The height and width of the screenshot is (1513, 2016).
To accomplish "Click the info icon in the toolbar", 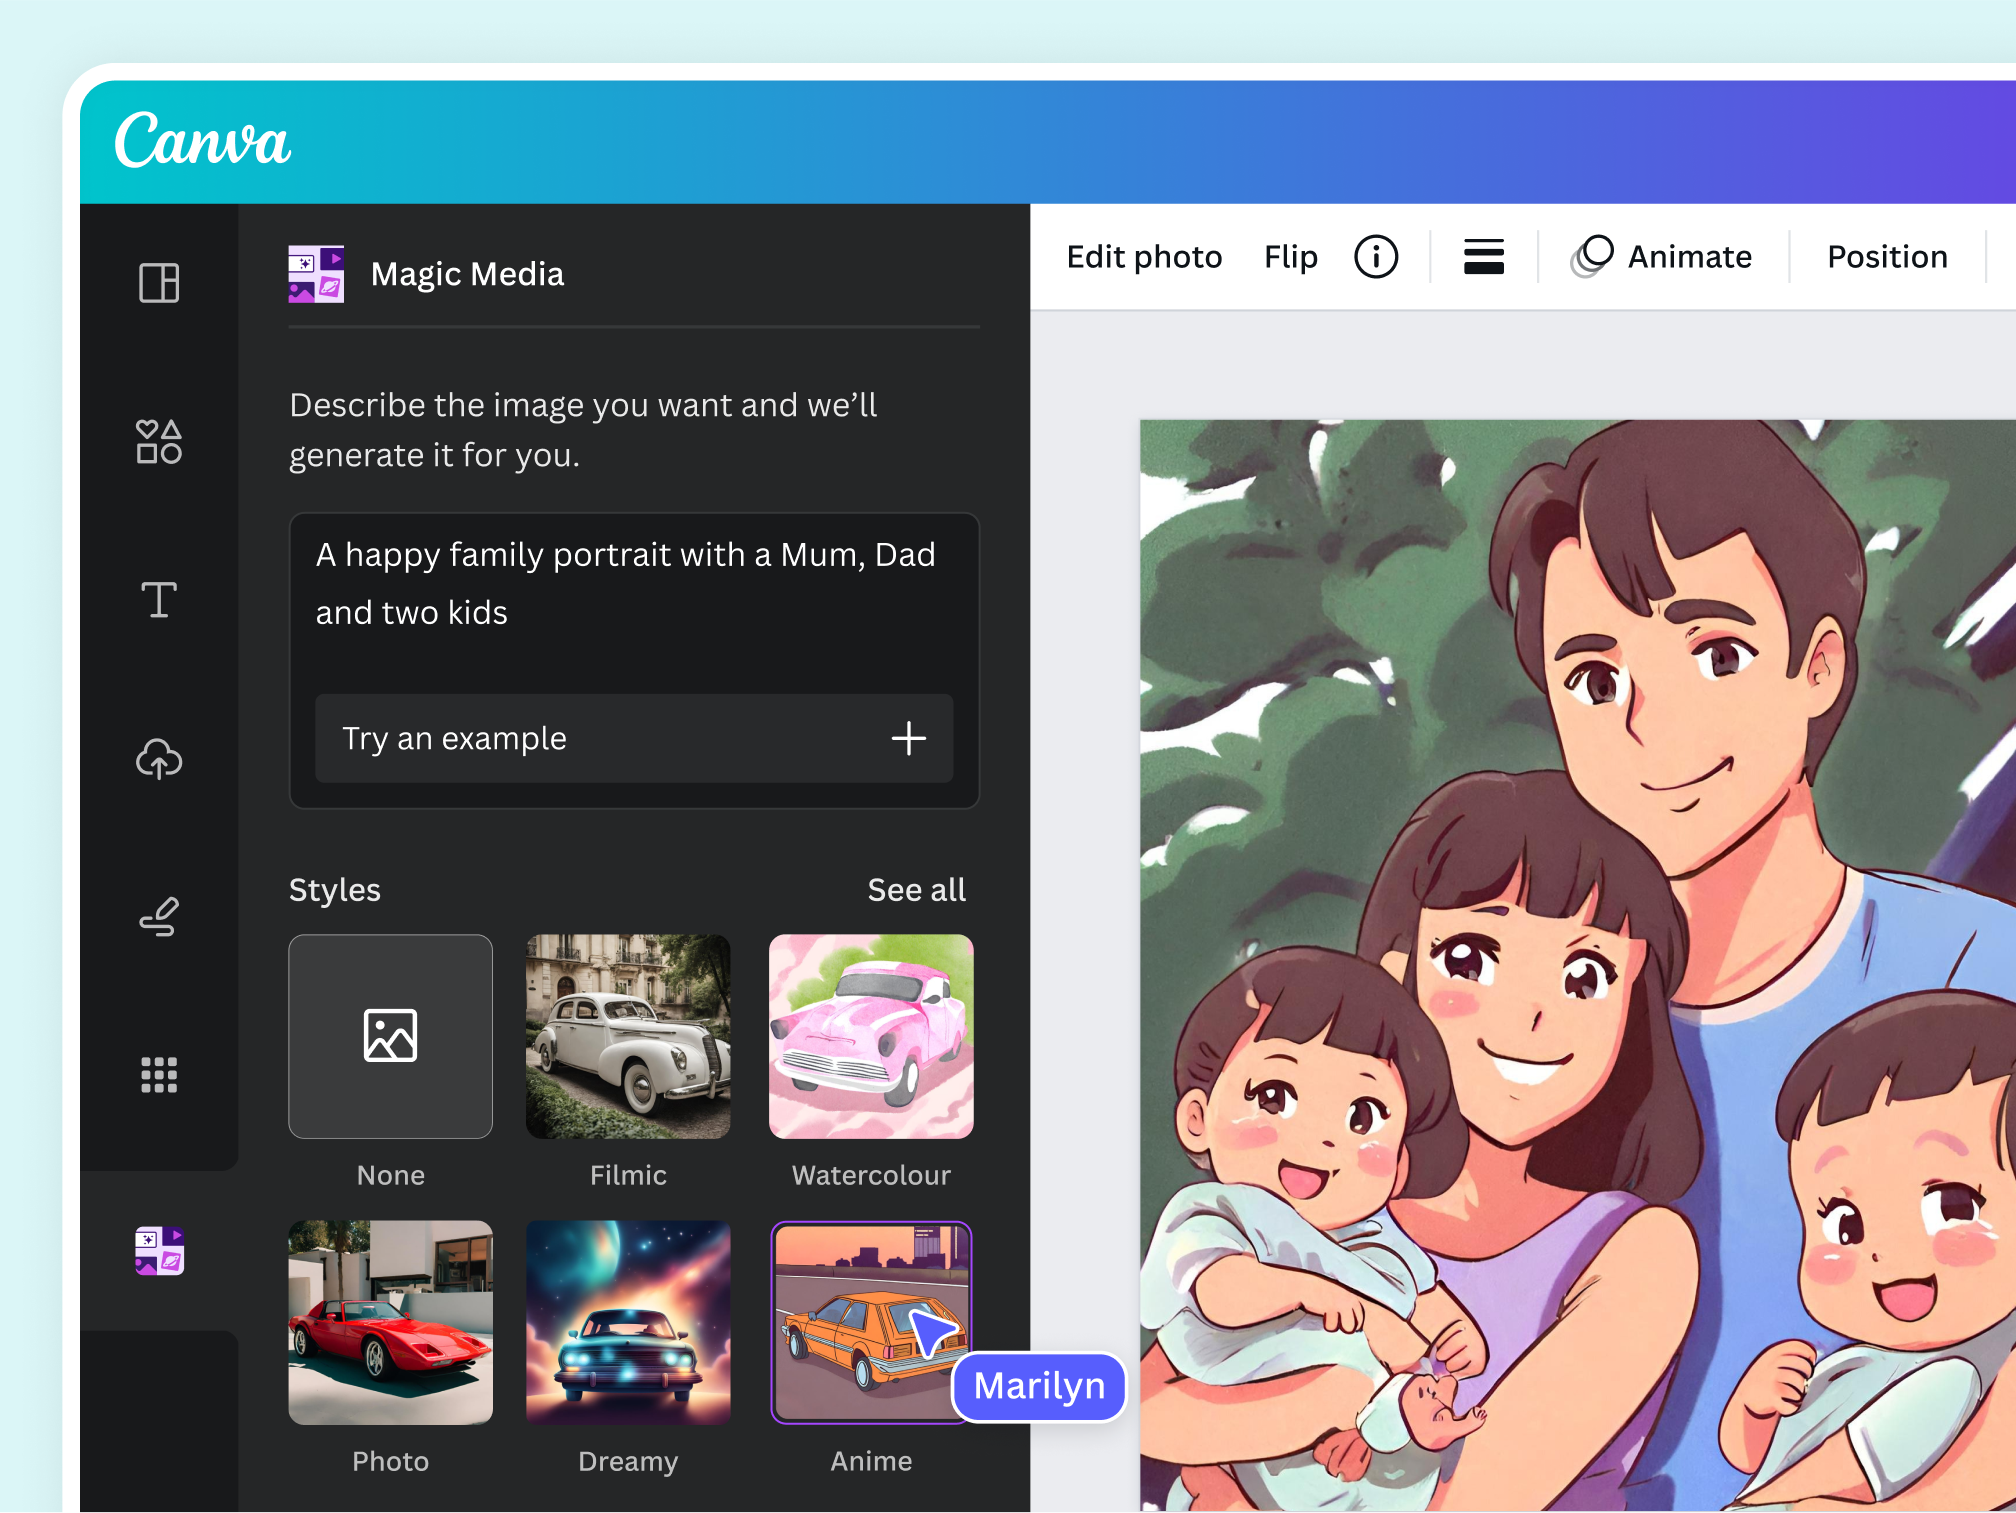I will (1376, 257).
